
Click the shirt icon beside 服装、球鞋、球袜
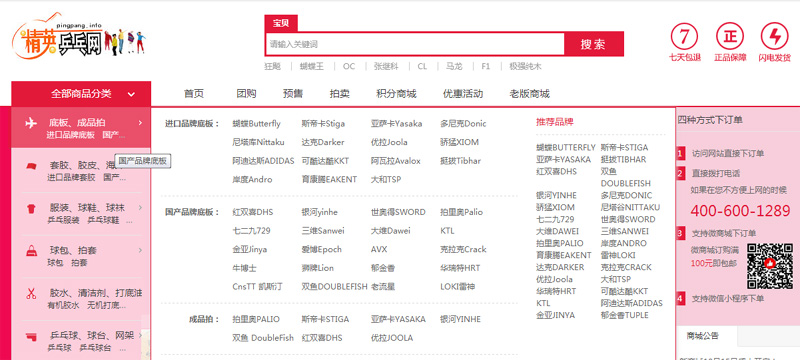coord(31,208)
